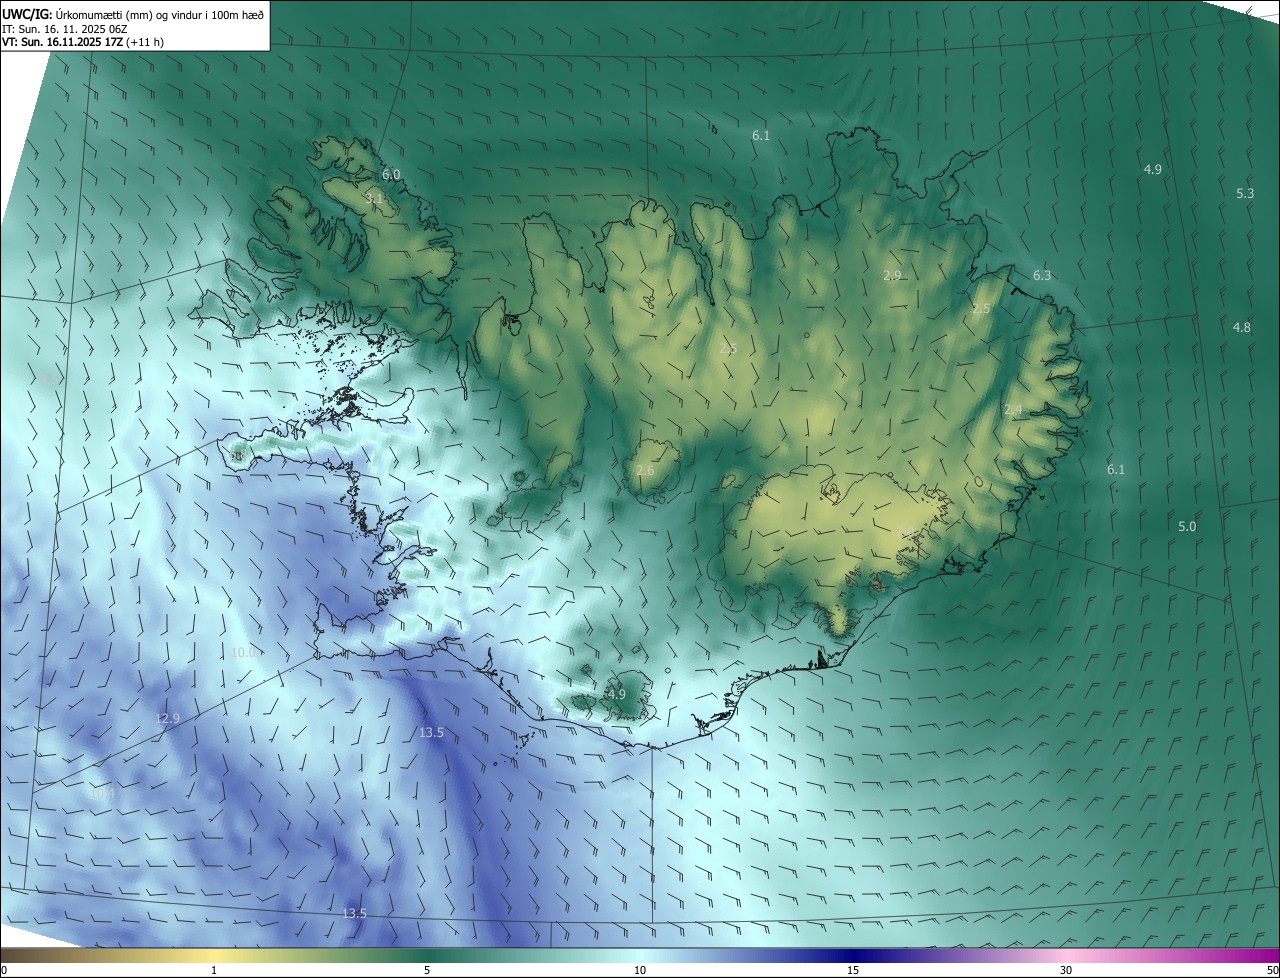Click the 5.0 value label on the map
This screenshot has width=1280, height=978.
[x=1187, y=526]
